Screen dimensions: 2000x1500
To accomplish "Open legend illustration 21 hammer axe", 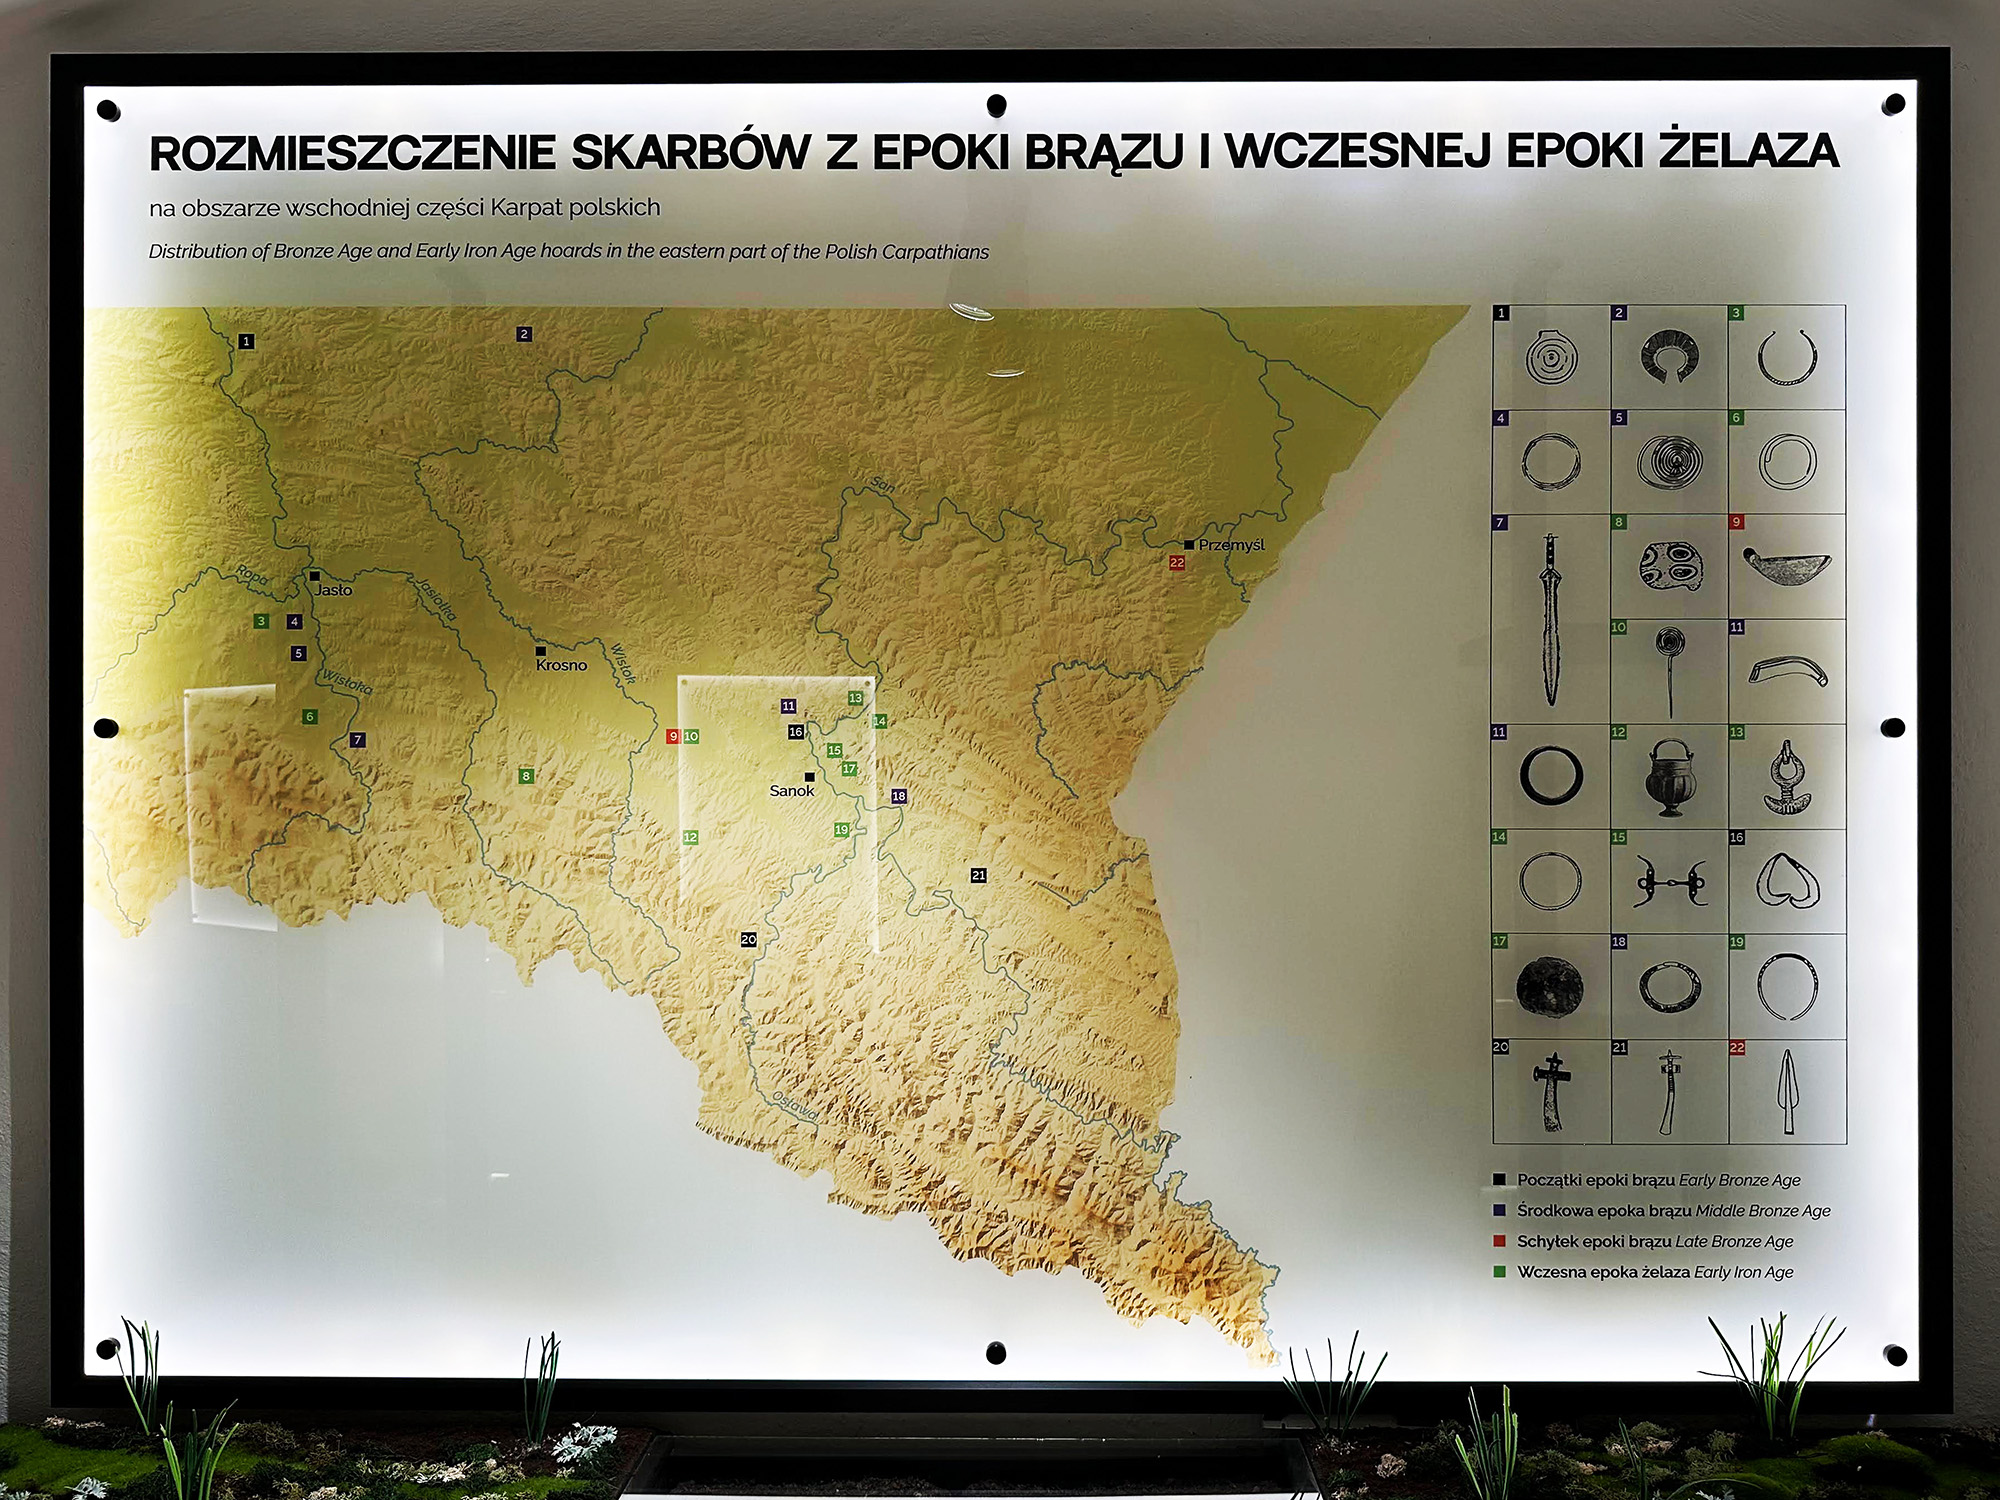I will tap(1668, 1092).
